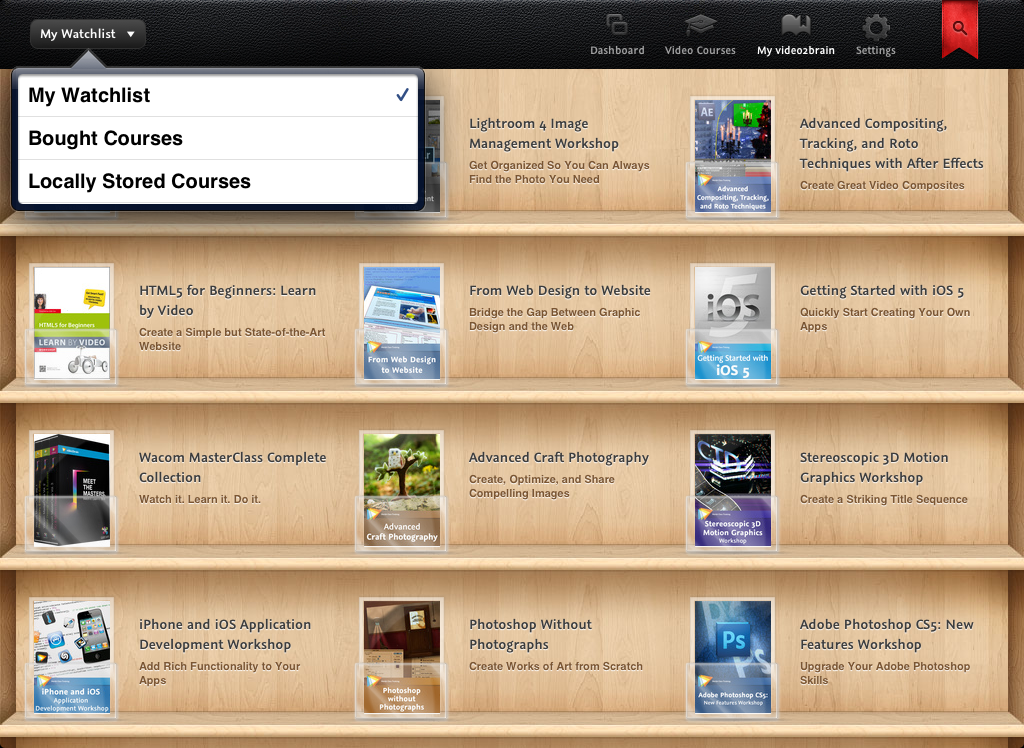Click 'Upgrade Your Adobe Photoshop Skills' text
This screenshot has width=1024, height=748.
[x=885, y=673]
